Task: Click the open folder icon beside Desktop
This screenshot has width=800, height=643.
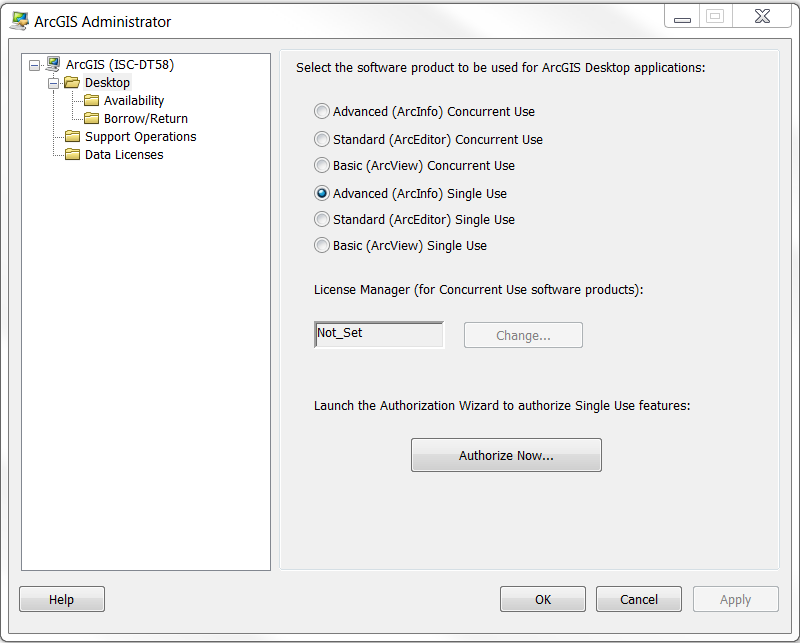Action: point(72,82)
